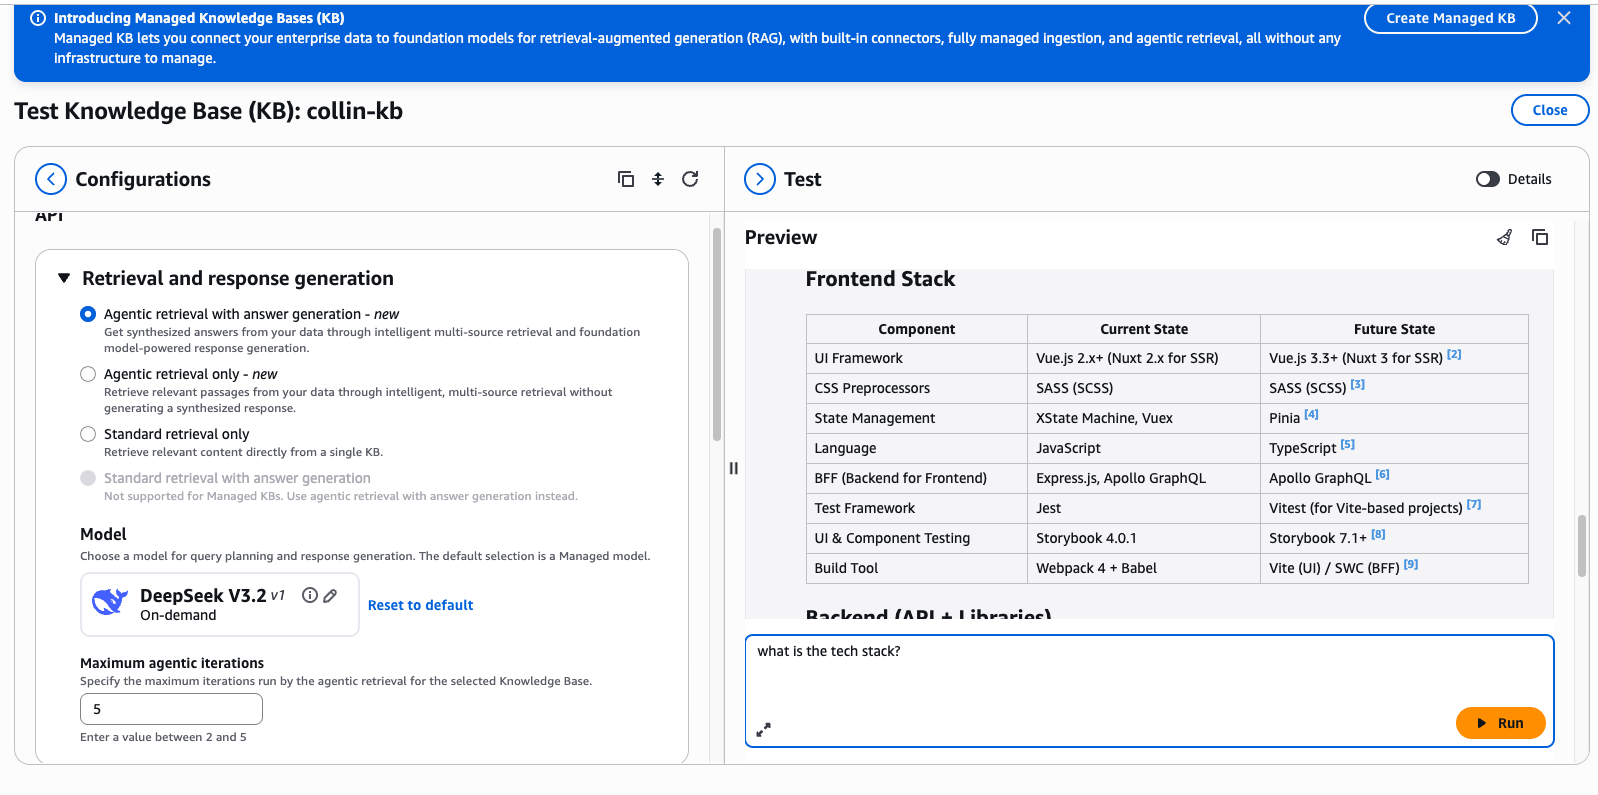Click the 'Build Tool' table cell
Image resolution: width=1598 pixels, height=795 pixels.
[917, 568]
